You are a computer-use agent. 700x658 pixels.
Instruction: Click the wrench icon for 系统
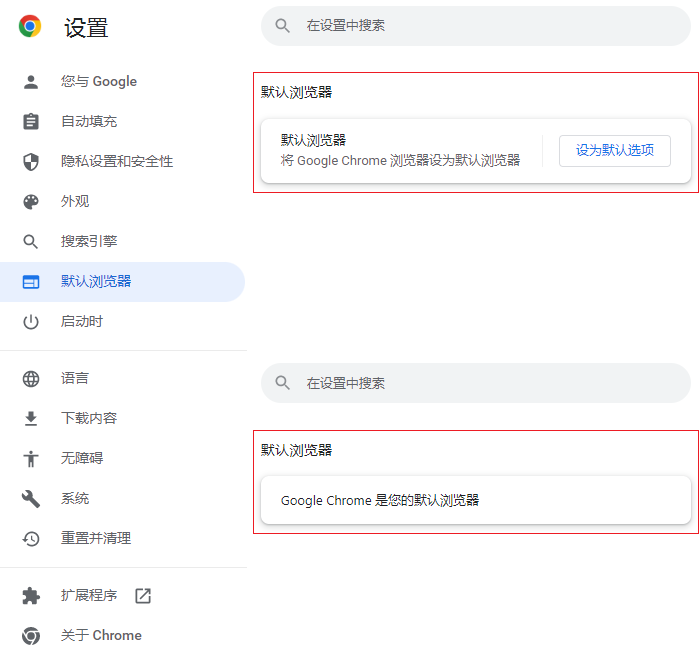pos(31,499)
